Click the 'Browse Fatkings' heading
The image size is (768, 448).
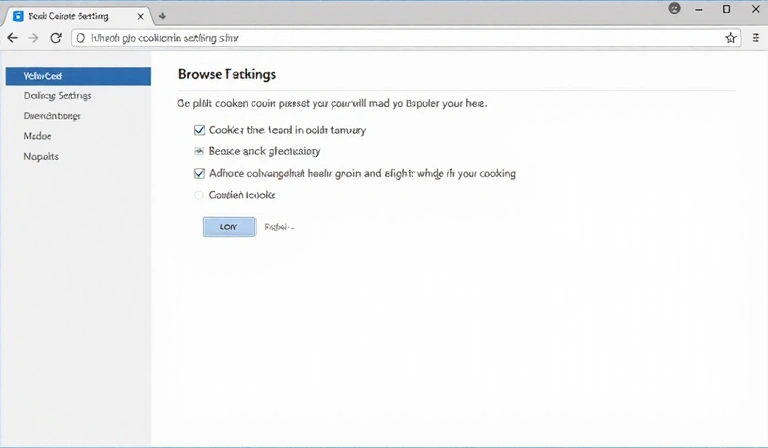pyautogui.click(x=227, y=74)
